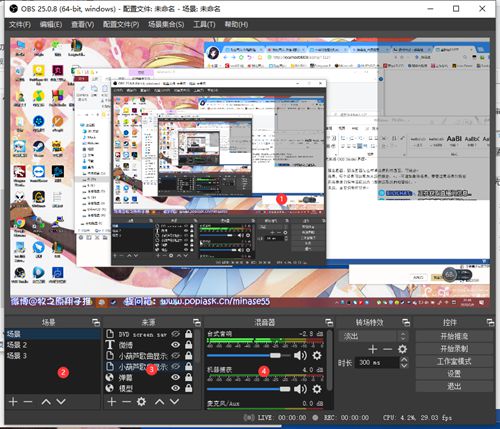Viewport: 500px width, 429px height.
Task: Move source up in Sources panel
Action: point(160,402)
